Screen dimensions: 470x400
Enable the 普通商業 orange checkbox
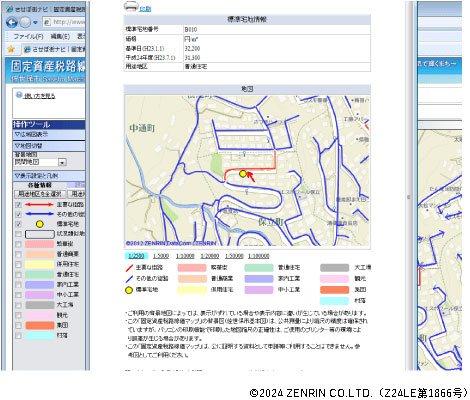[19, 255]
